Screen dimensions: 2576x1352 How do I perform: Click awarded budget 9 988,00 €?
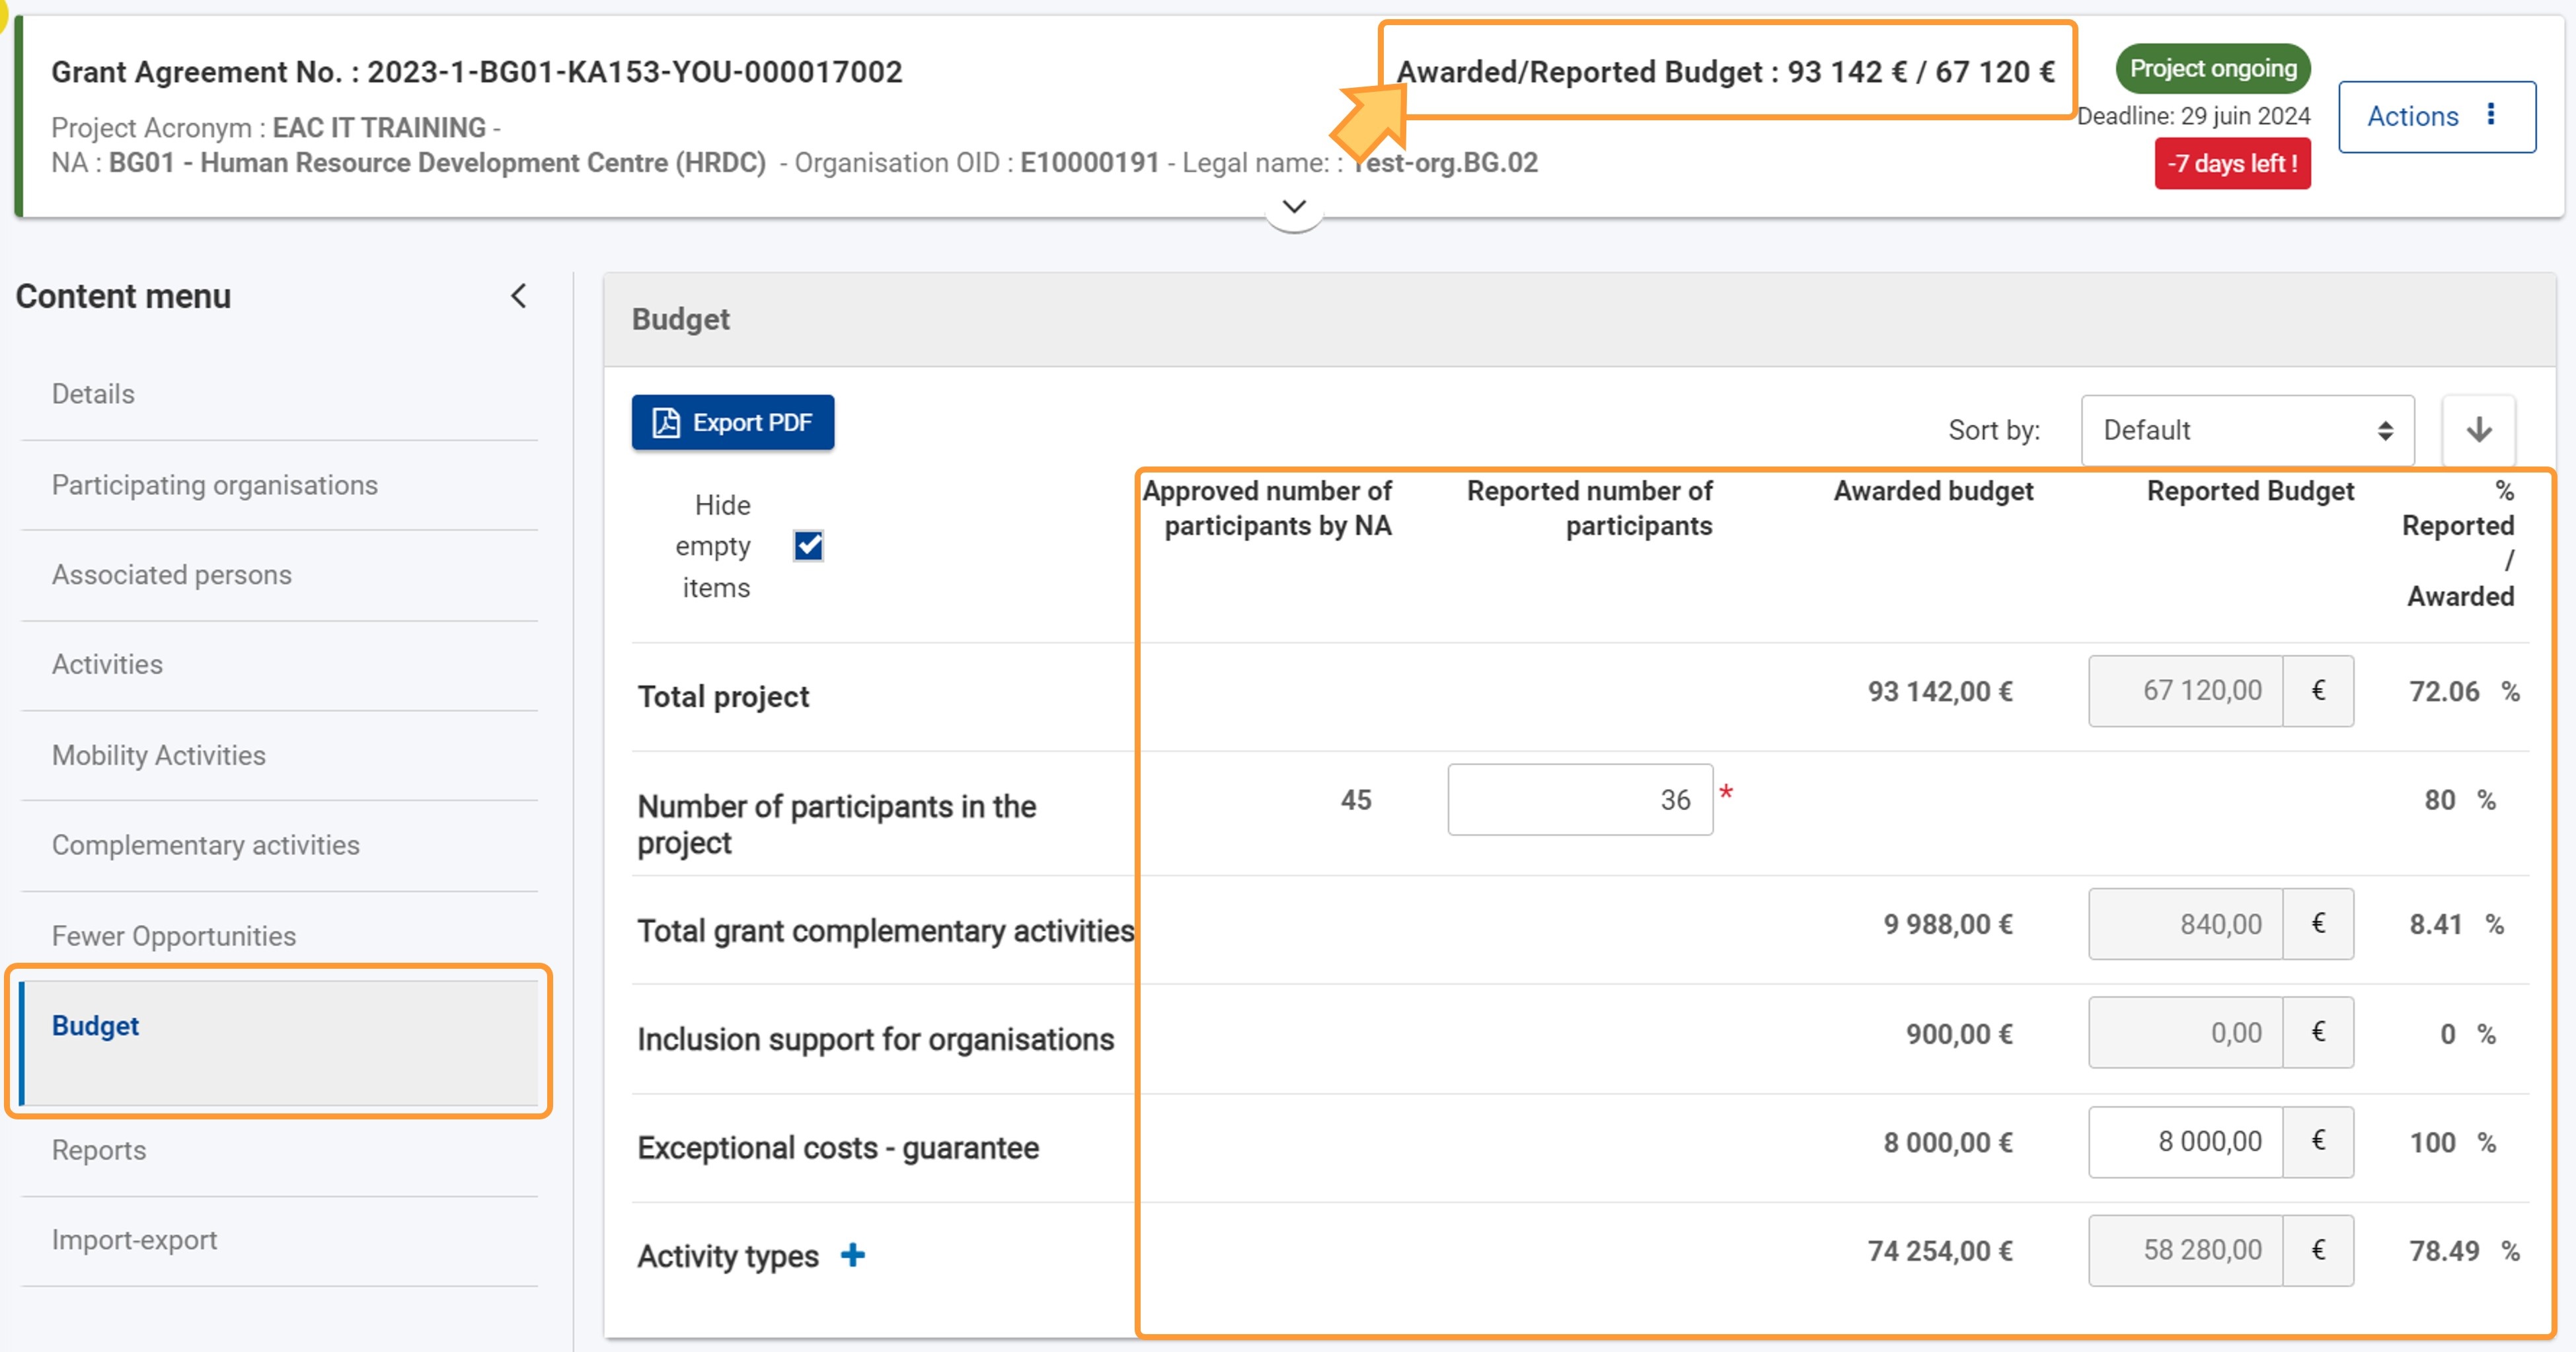pyautogui.click(x=1948, y=924)
